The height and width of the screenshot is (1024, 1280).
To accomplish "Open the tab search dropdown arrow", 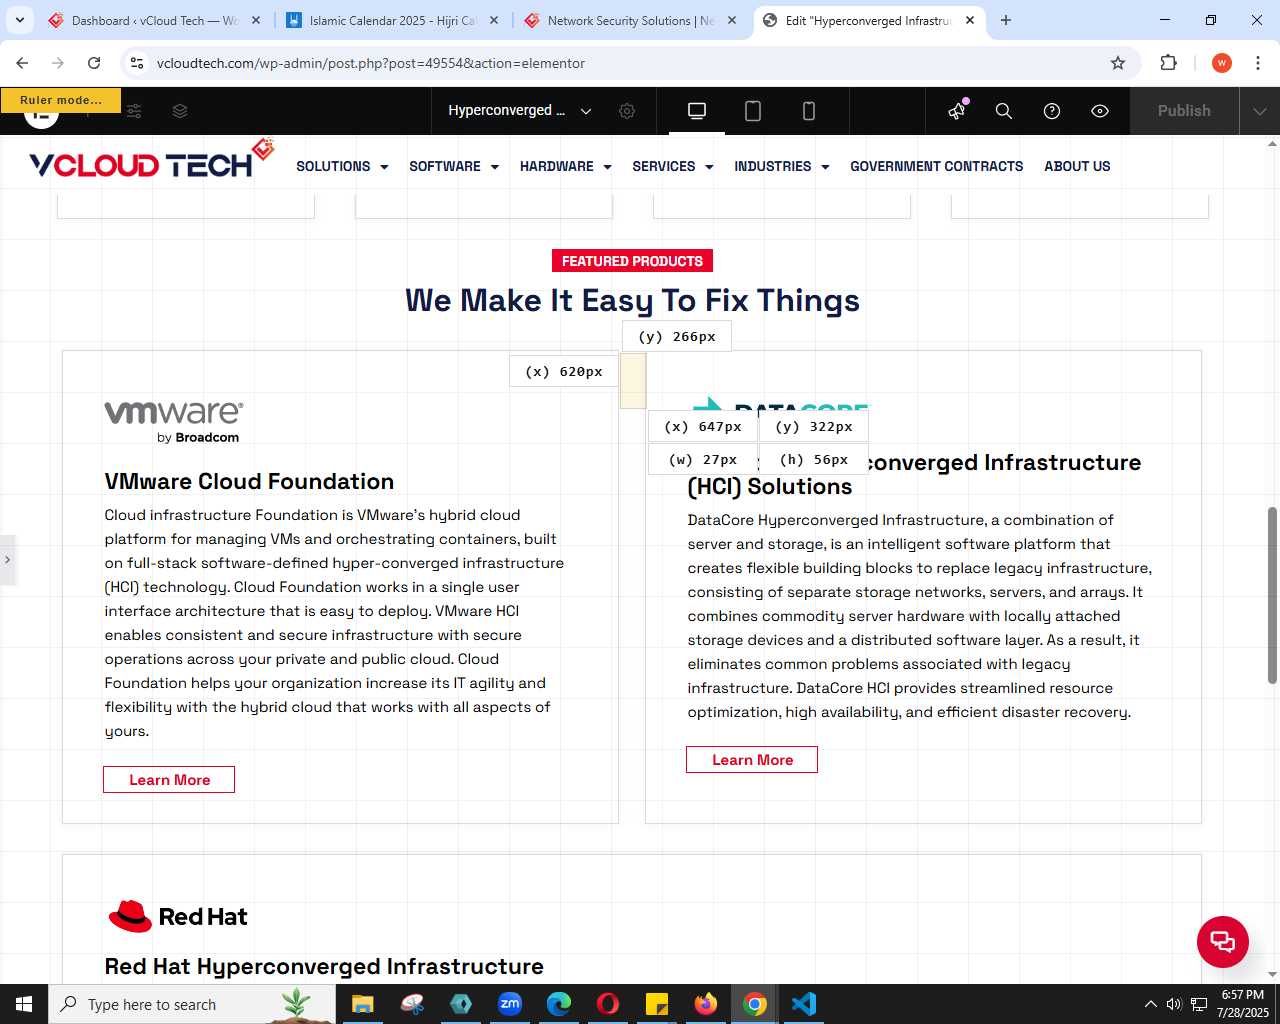I will click(19, 20).
